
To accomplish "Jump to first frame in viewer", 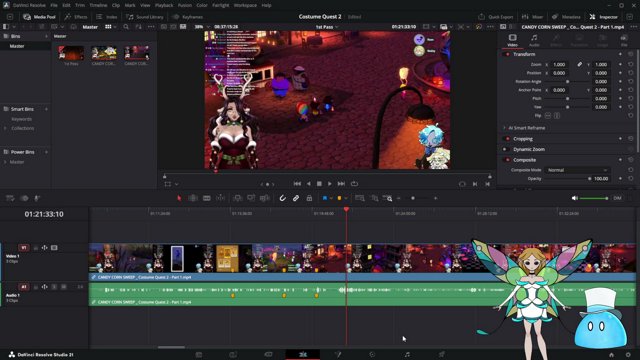I will [x=297, y=184].
